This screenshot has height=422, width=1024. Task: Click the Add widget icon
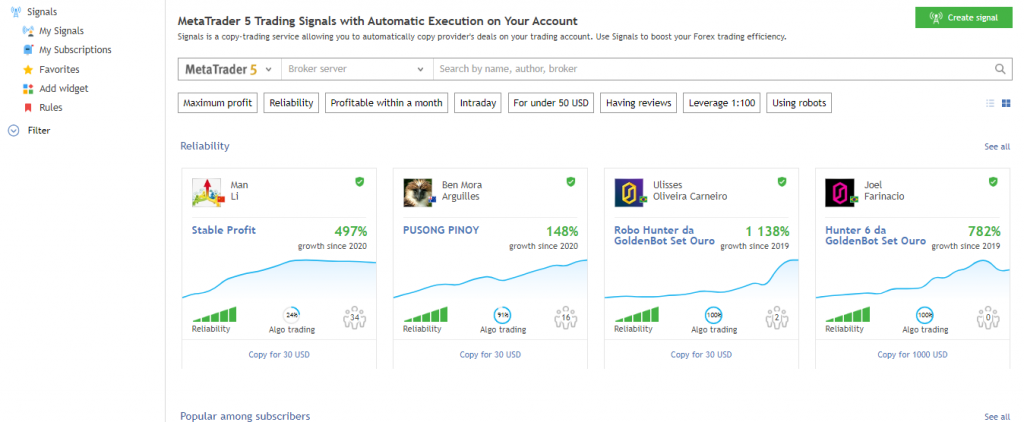tap(27, 88)
